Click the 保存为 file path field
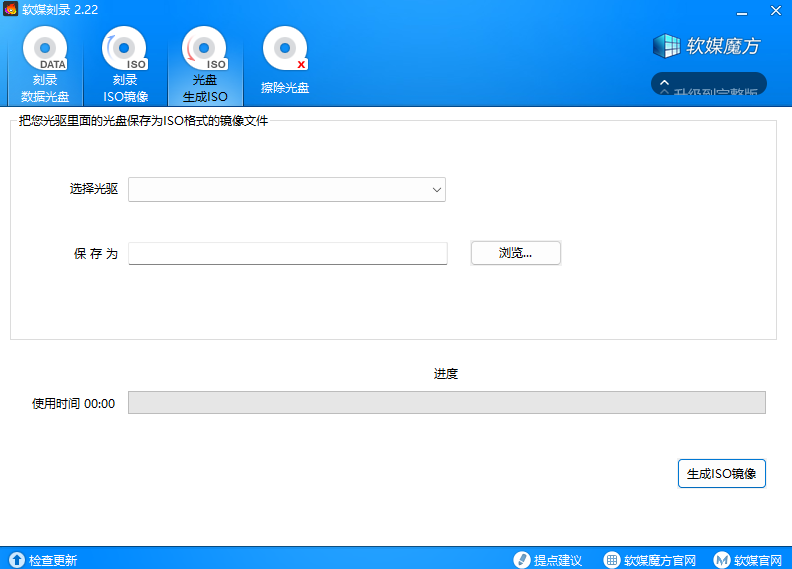The width and height of the screenshot is (792, 569). tap(287, 253)
